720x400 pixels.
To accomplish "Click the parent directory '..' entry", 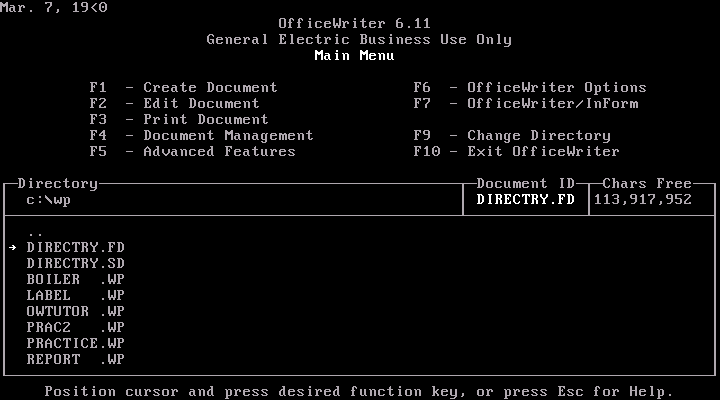I will (x=35, y=234).
